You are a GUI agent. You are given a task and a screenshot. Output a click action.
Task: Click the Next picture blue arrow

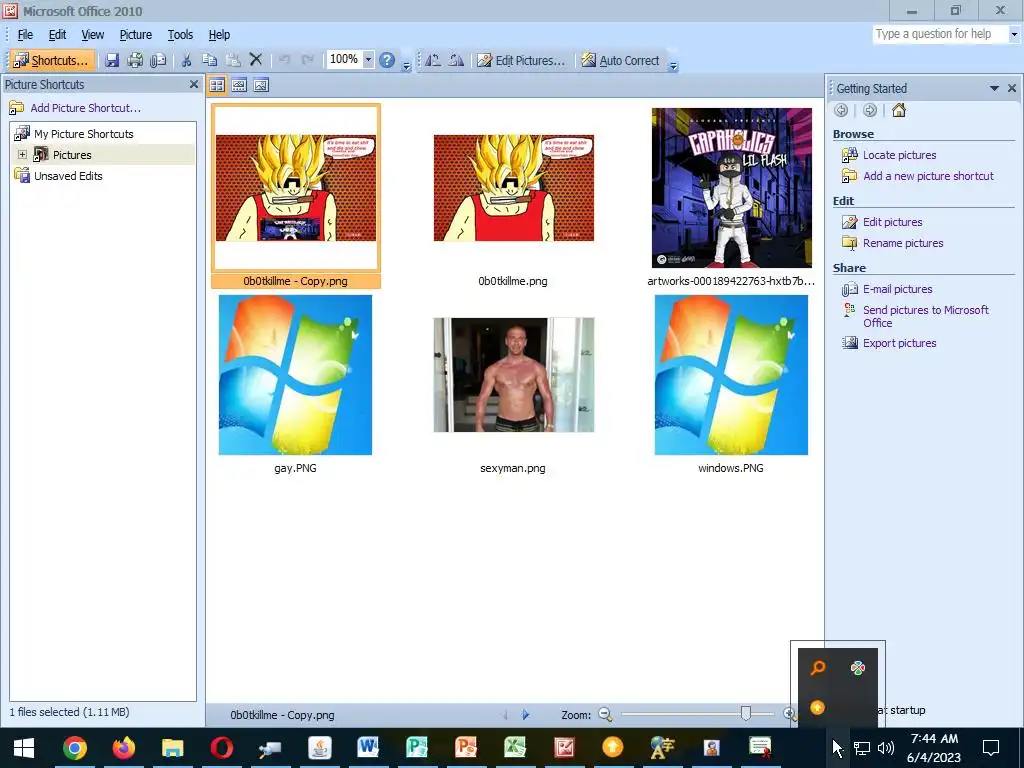(x=526, y=715)
